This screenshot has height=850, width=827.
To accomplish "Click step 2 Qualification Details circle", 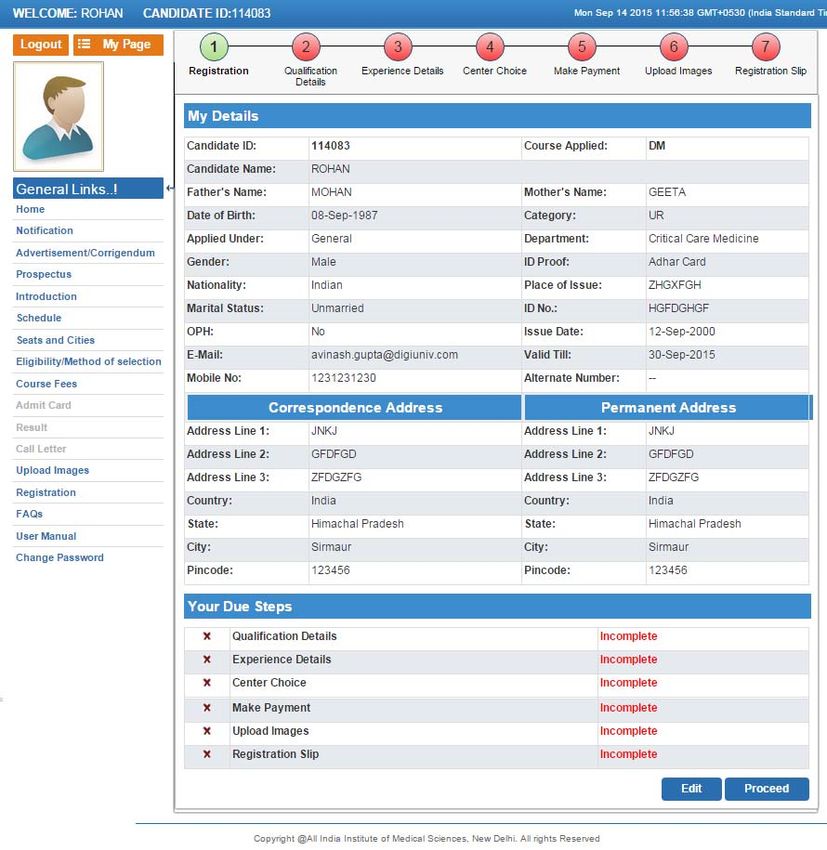I will point(306,47).
